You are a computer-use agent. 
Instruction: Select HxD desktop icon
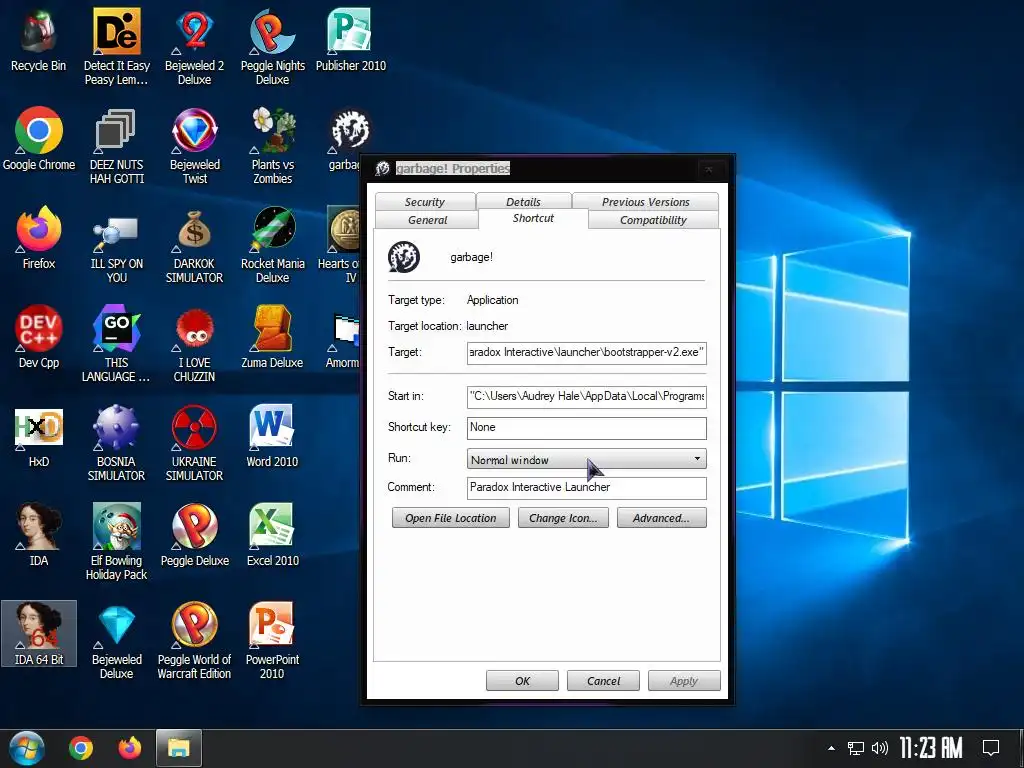39,436
